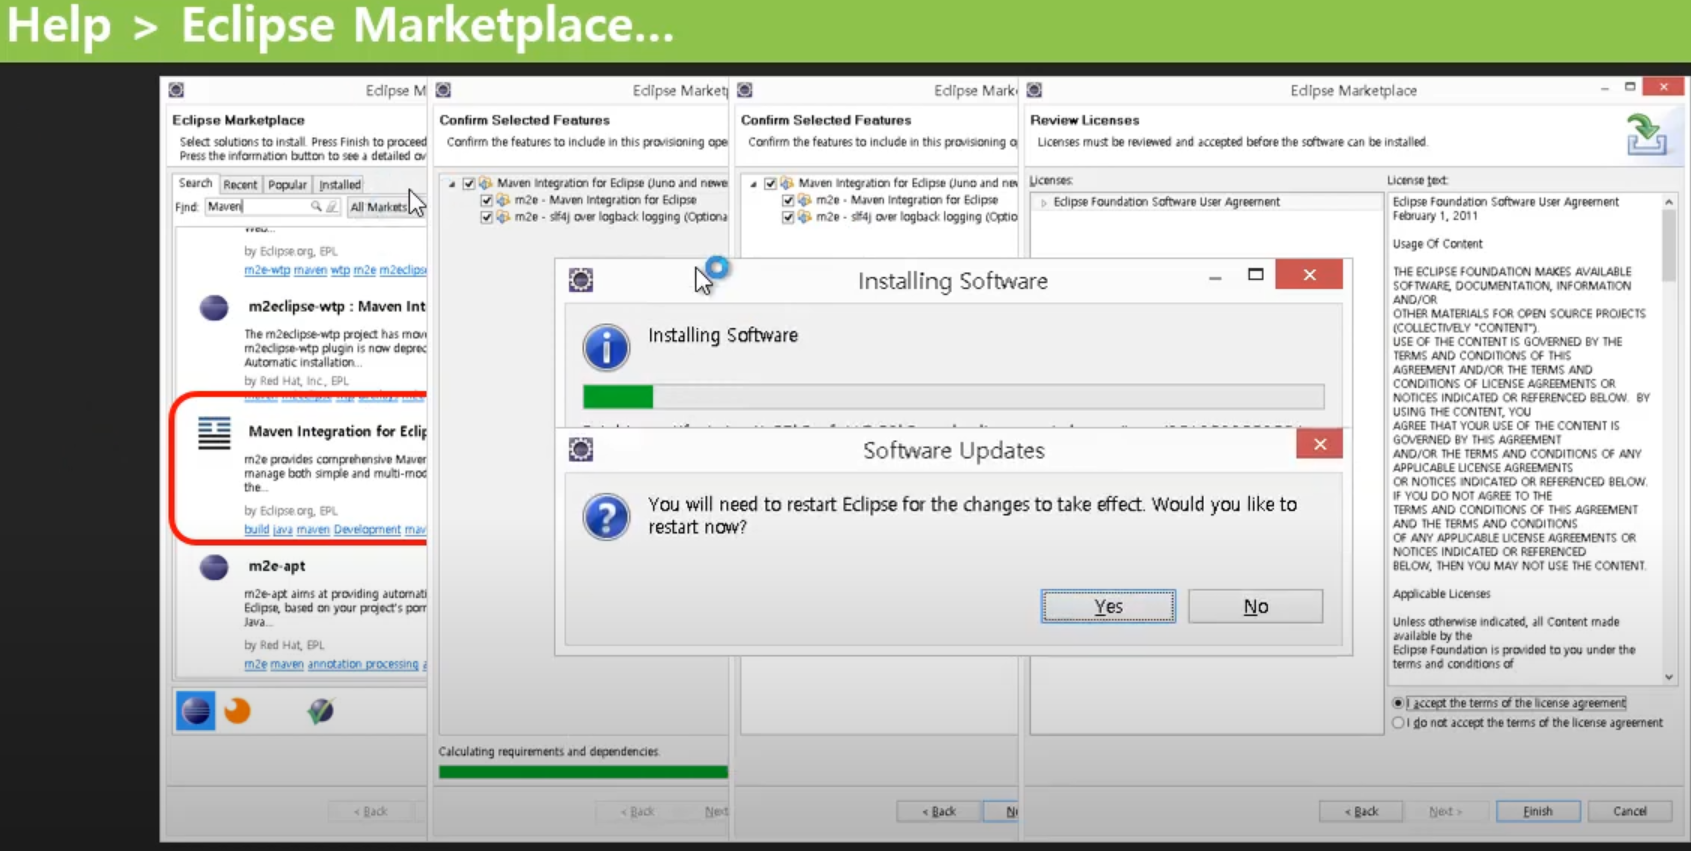1691x851 pixels.
Task: Select the orange catalog icon at the bottom
Action: 237,711
